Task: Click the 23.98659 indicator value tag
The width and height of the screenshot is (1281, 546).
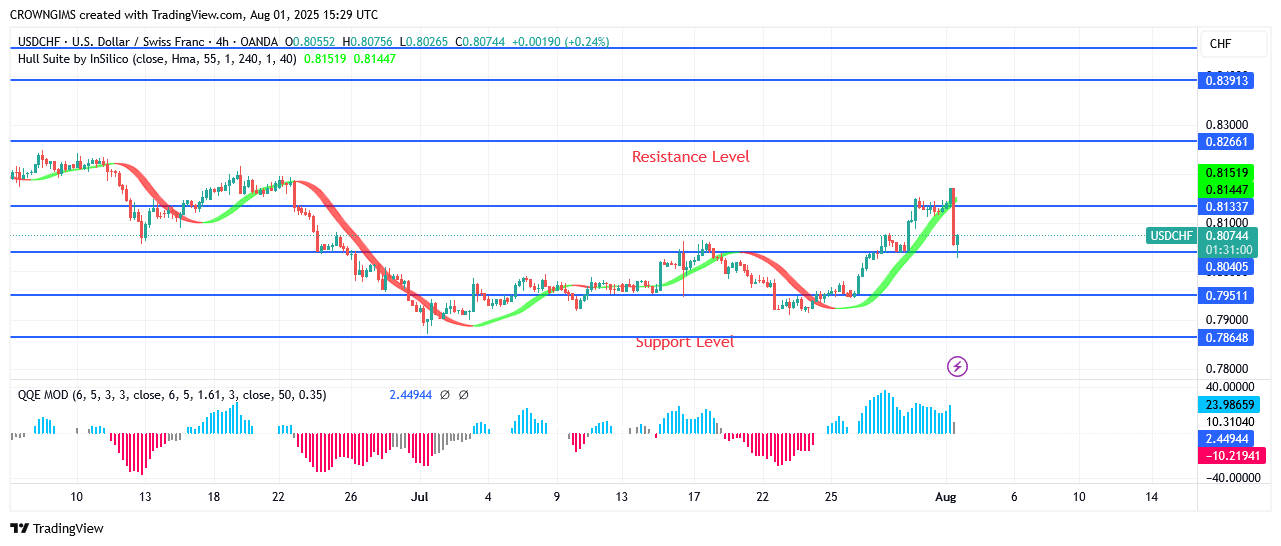Action: point(1227,405)
